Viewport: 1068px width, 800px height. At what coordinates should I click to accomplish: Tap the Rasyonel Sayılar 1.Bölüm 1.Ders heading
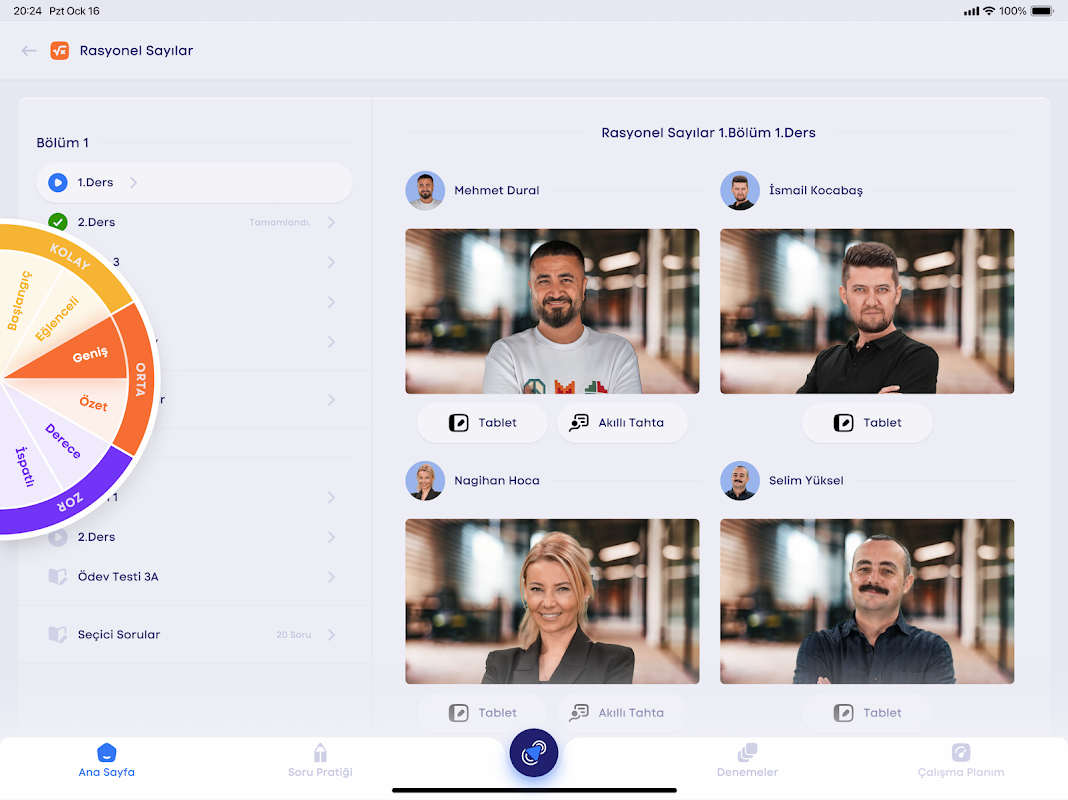708,133
